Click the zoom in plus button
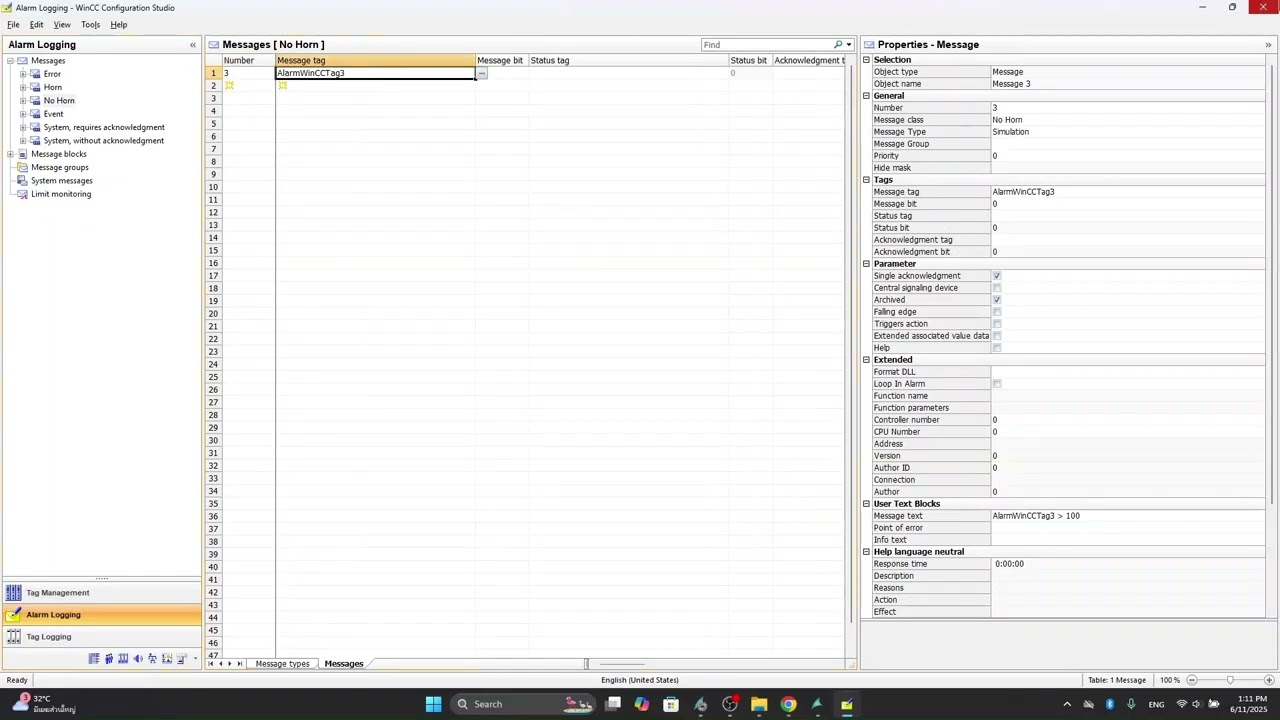 [1269, 680]
